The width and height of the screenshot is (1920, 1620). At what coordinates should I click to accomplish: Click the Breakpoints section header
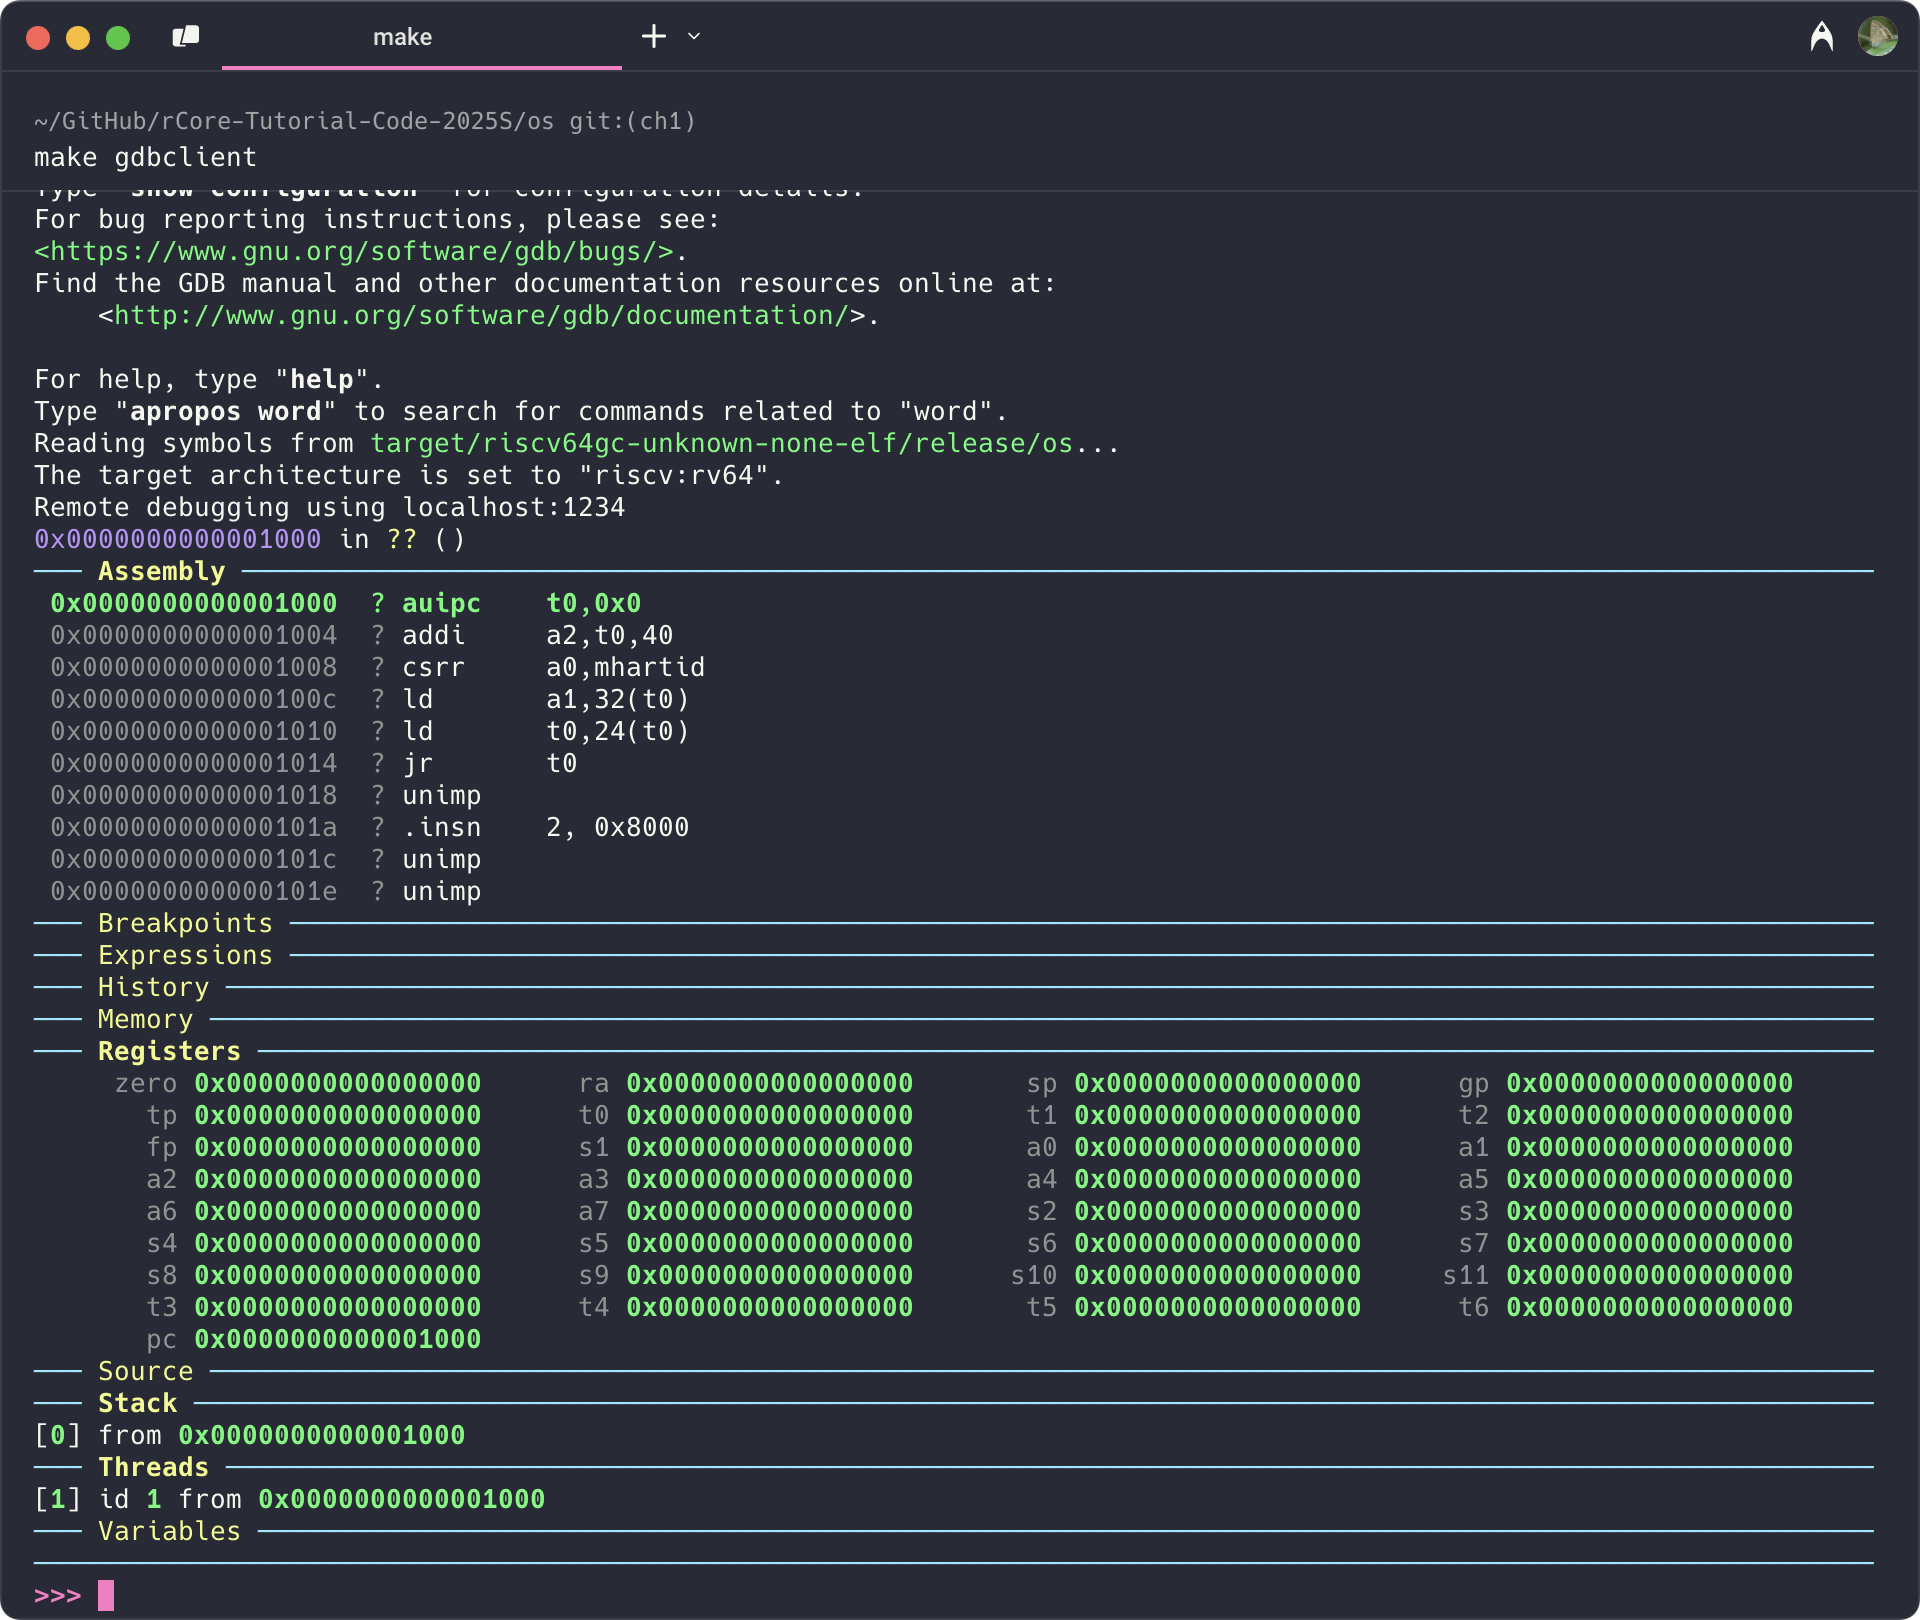coord(185,924)
